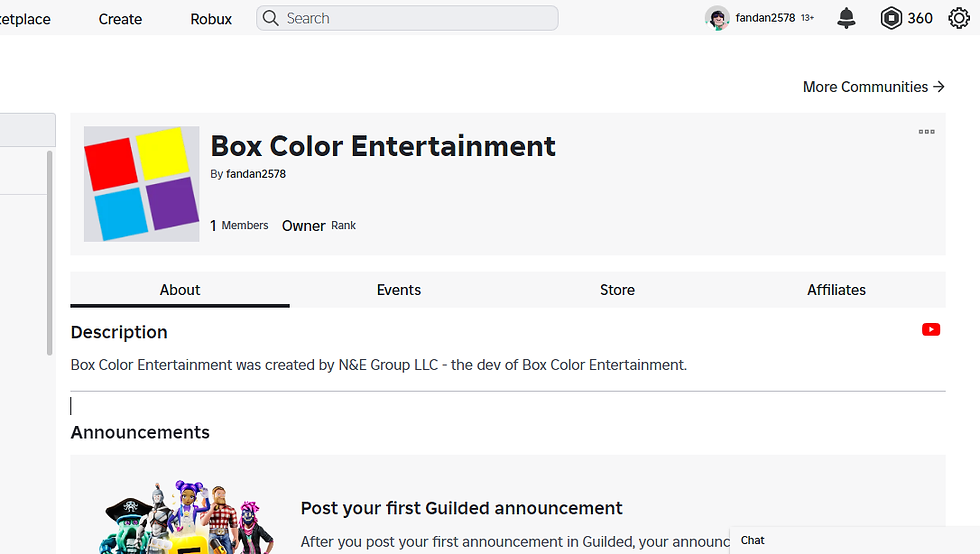980x554 pixels.
Task: Follow the More Communities link
Action: click(x=874, y=87)
